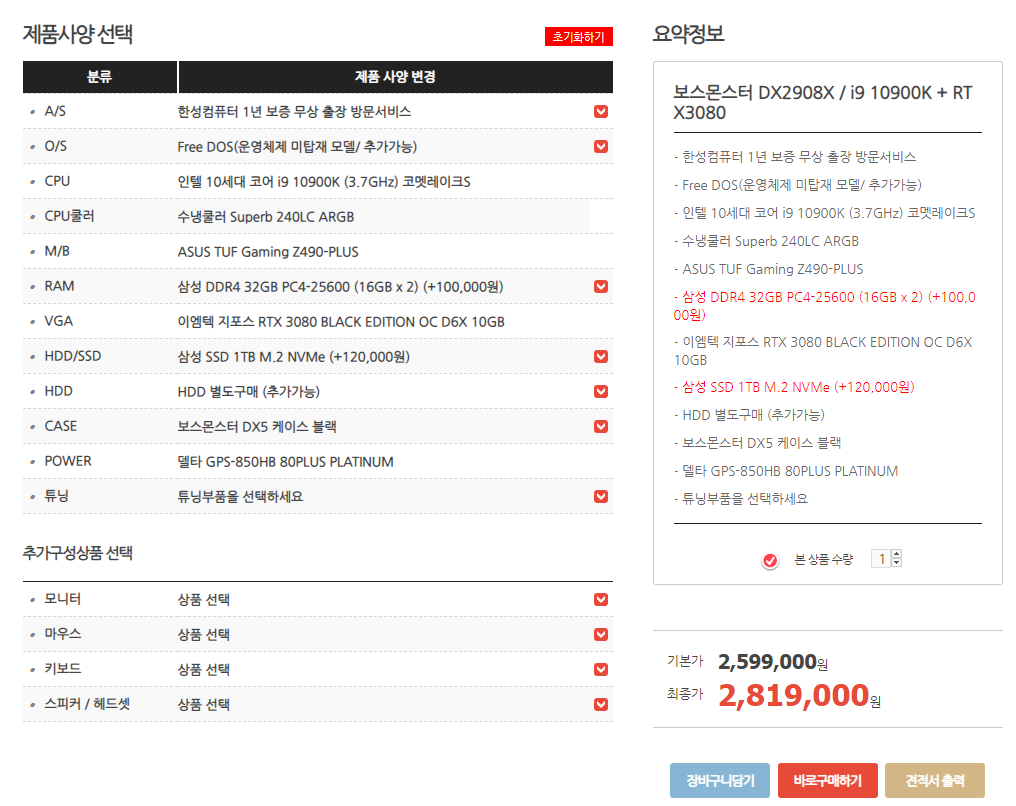1016x806 pixels.
Task: Click the POWER category label
Action: click(x=68, y=461)
